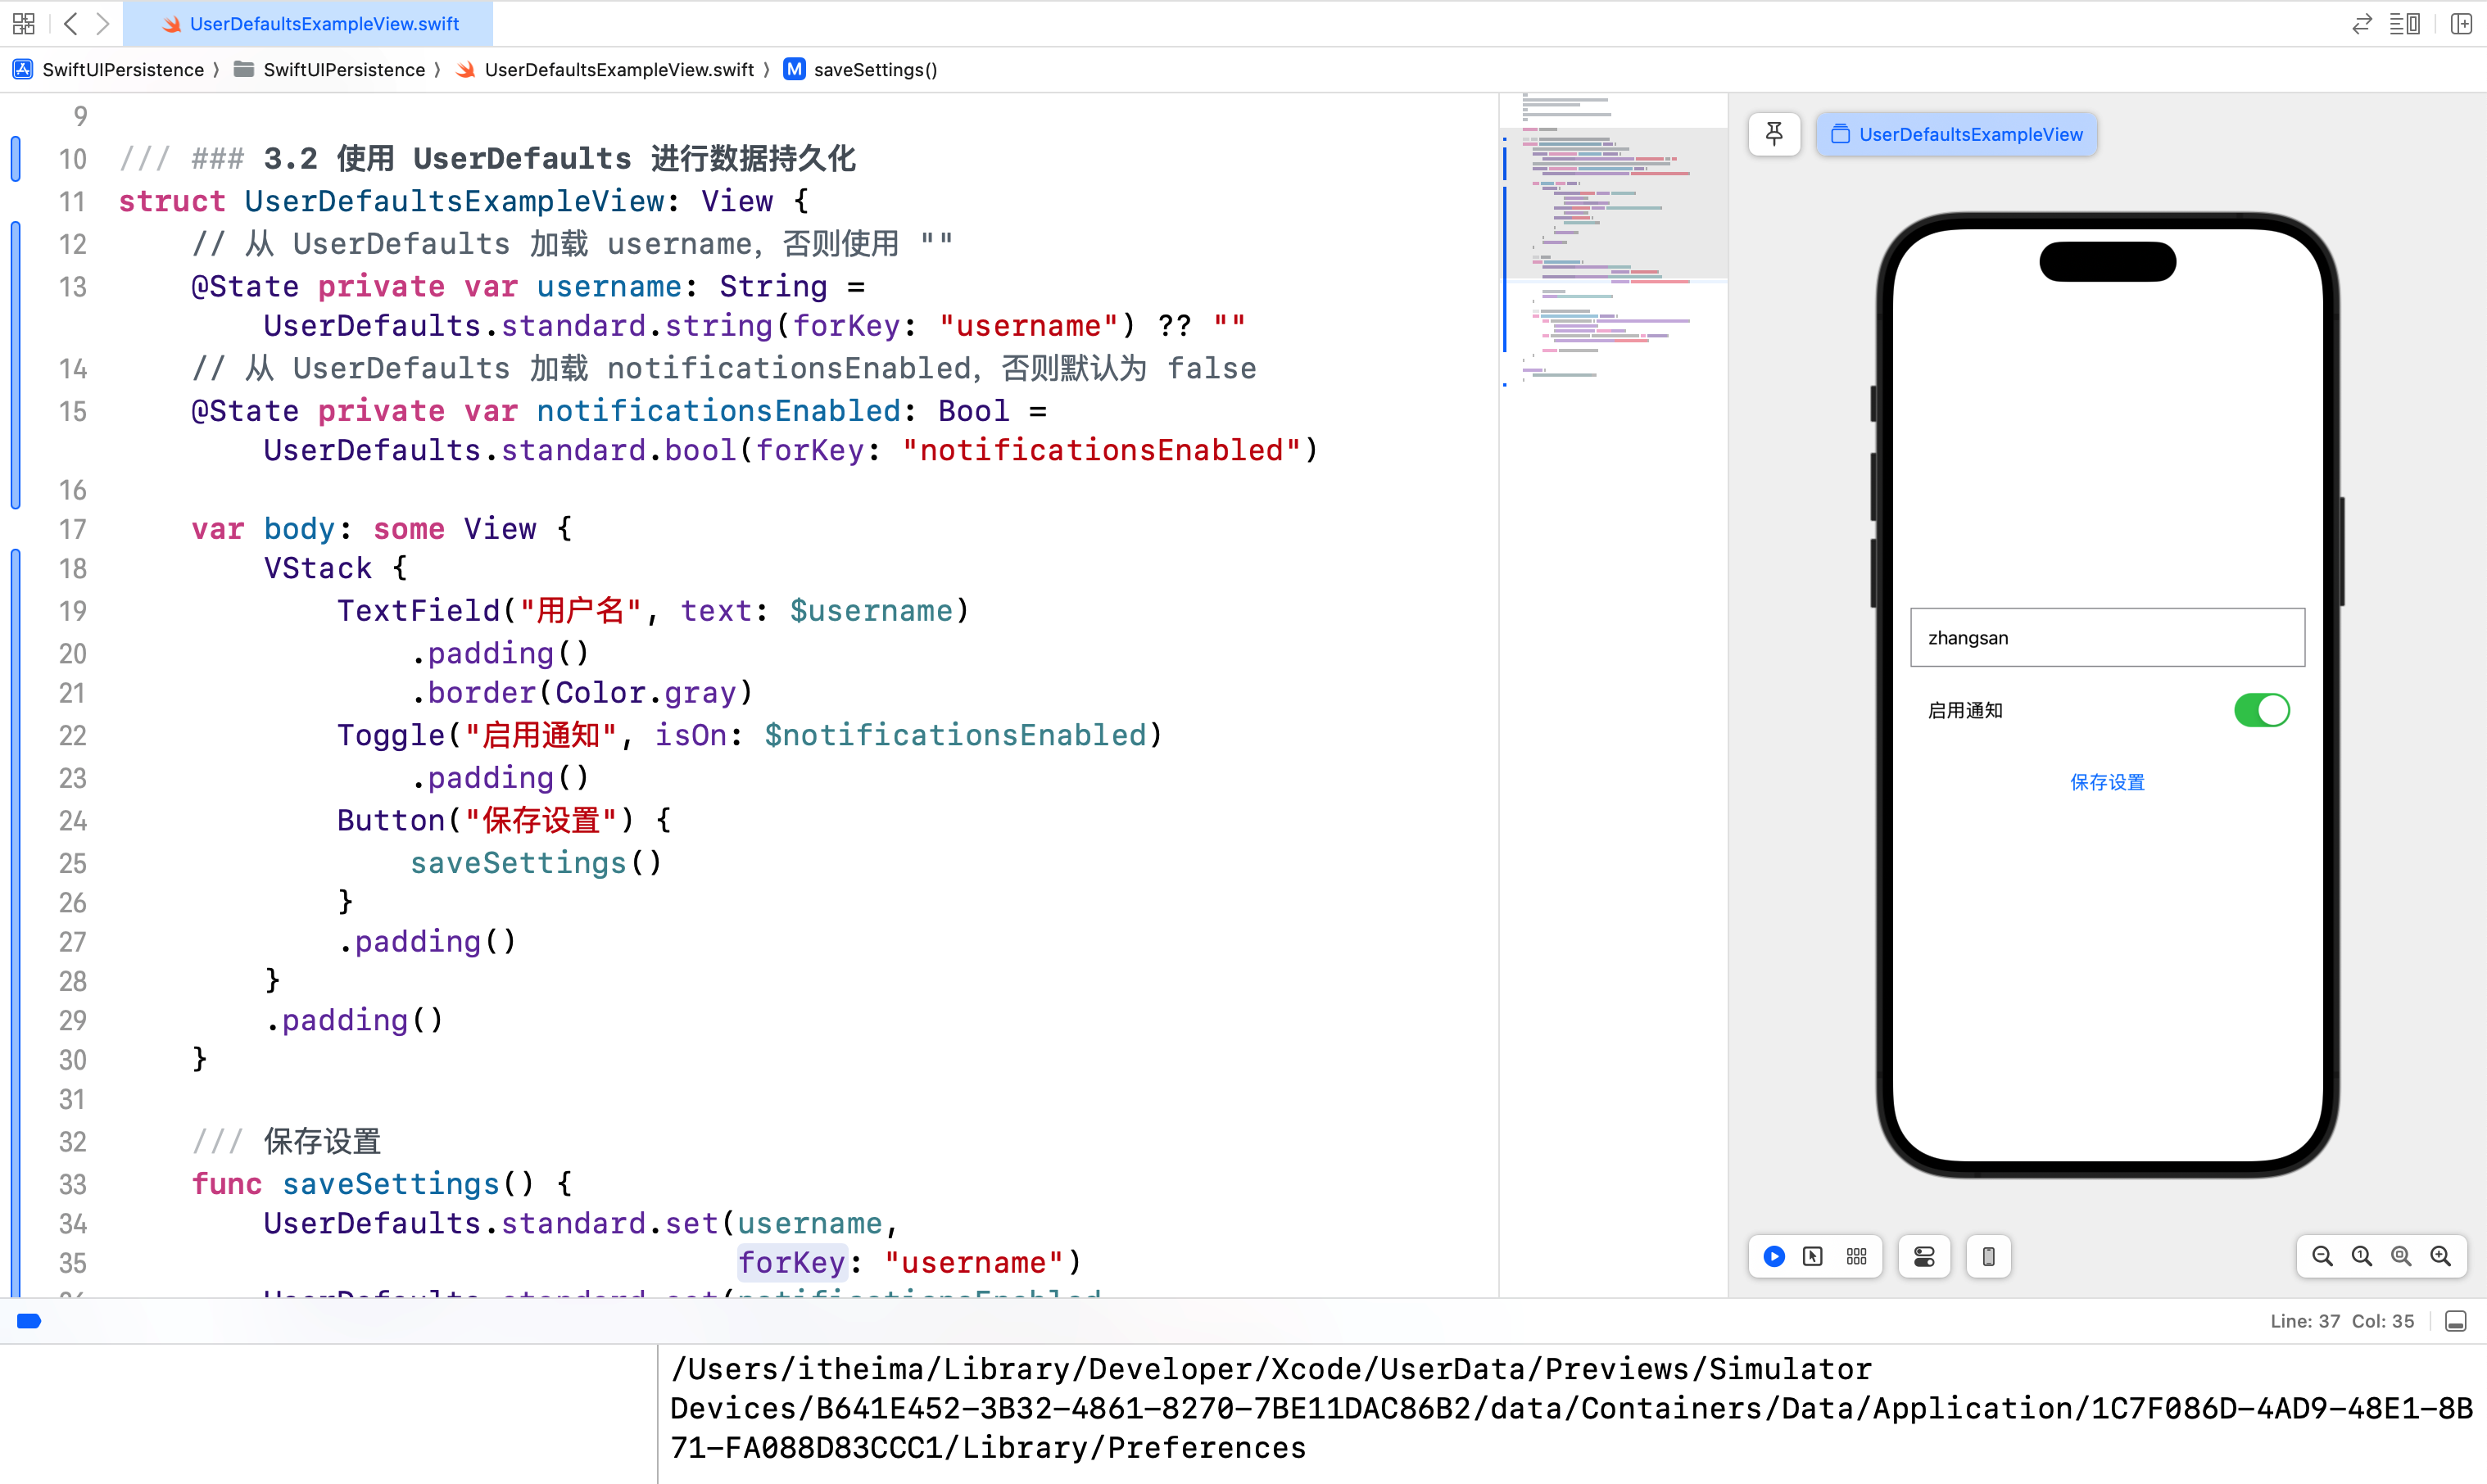Click line number 13 in the gutter
2487x1484 pixels.
(72, 287)
